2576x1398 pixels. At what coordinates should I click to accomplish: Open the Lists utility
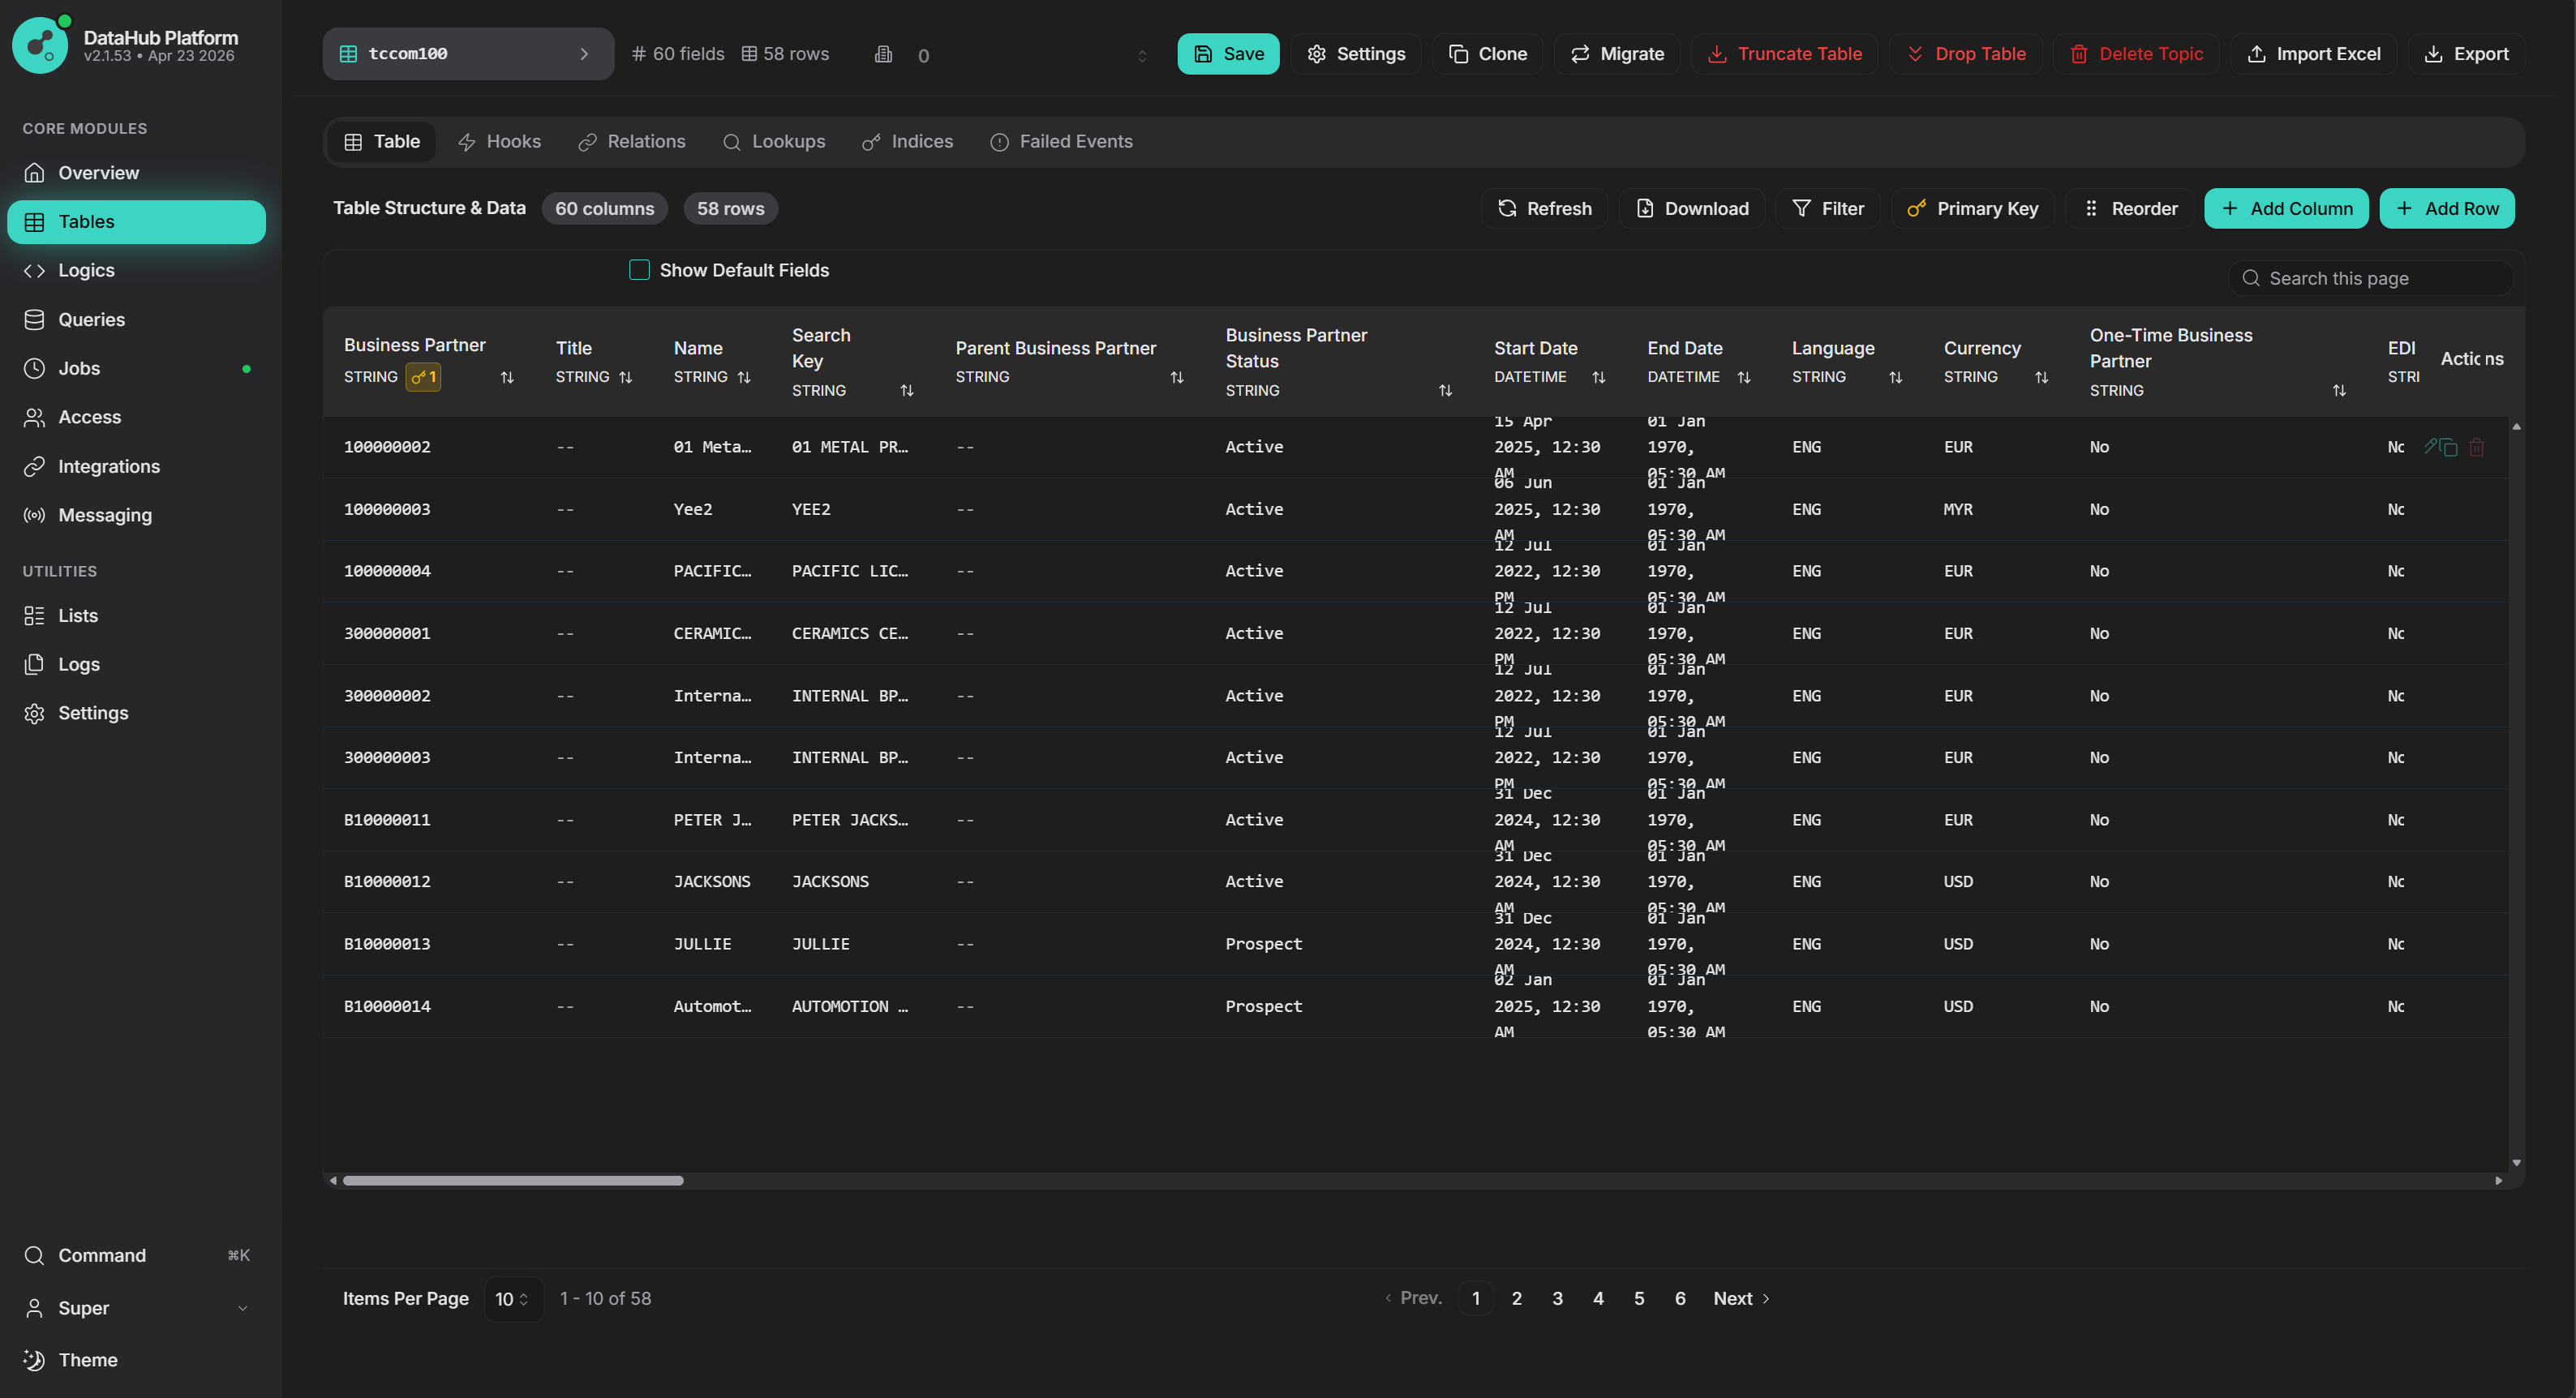[x=136, y=615]
